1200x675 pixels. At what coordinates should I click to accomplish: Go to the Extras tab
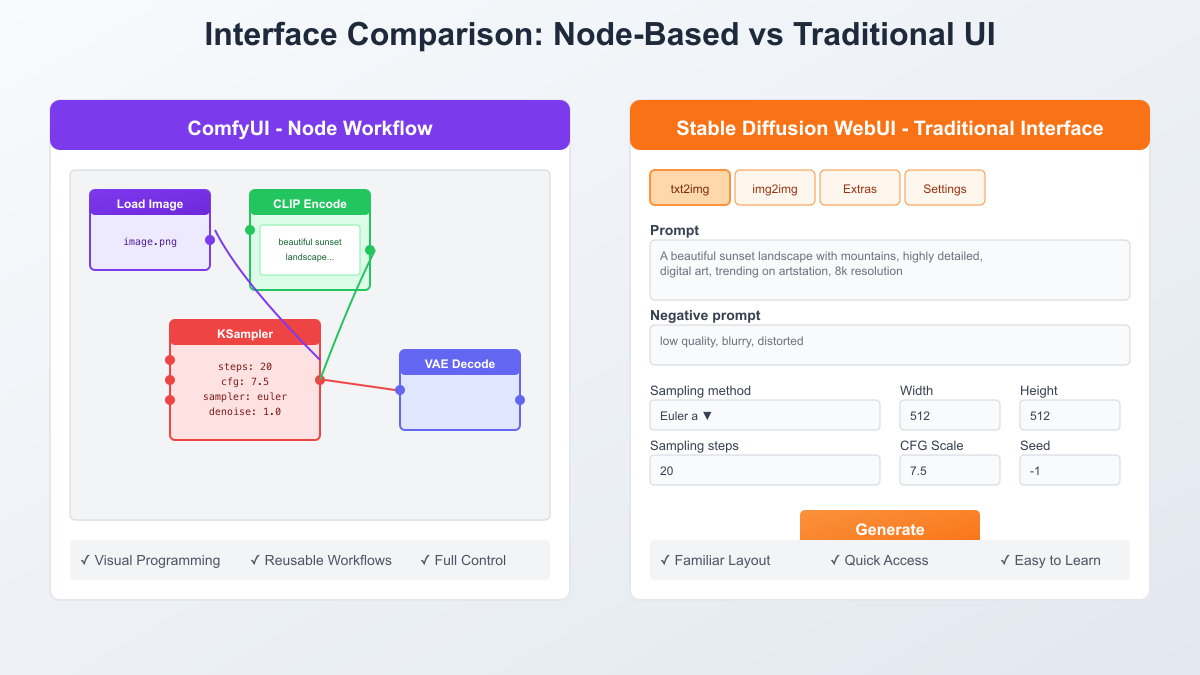click(x=860, y=188)
